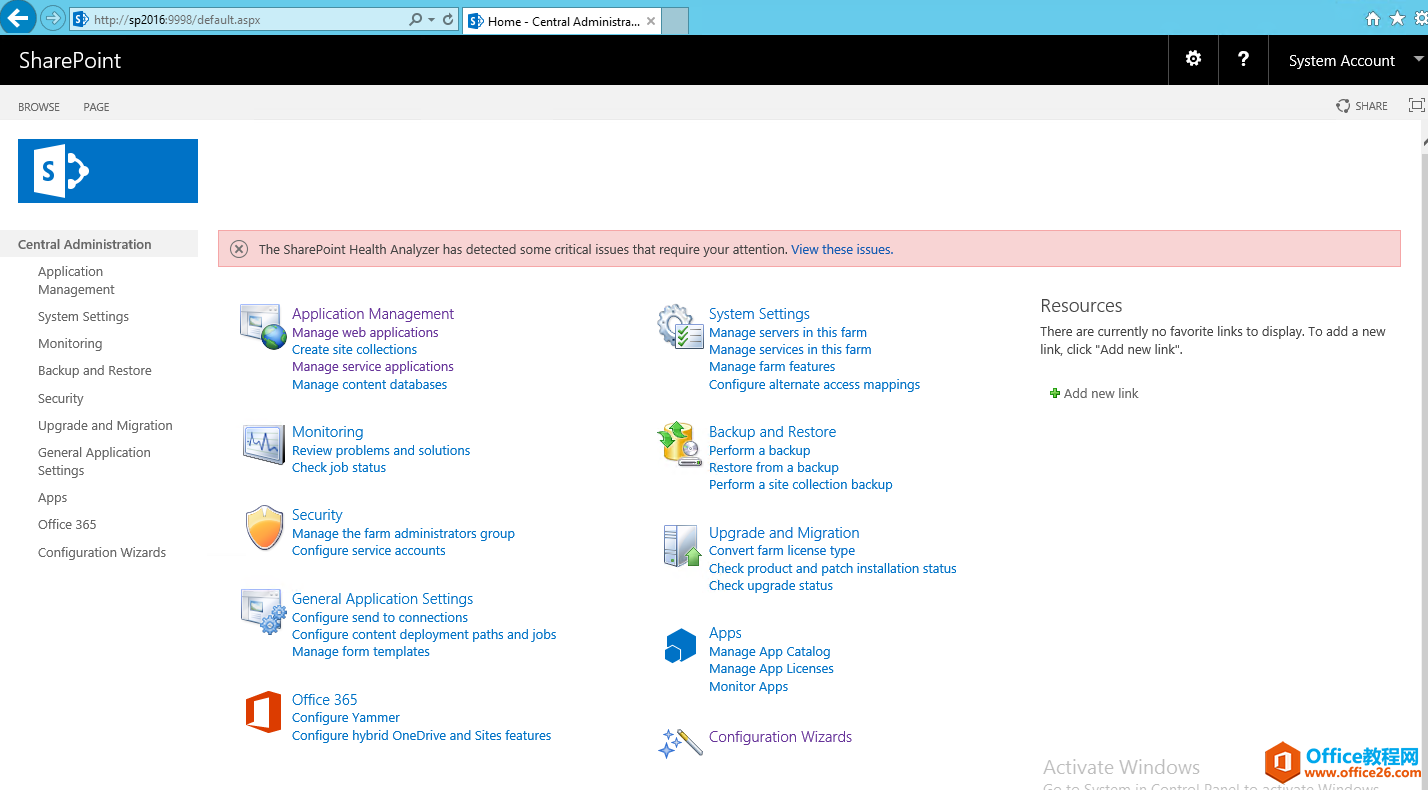1428x790 pixels.
Task: Click the Office 365 logo icon
Action: click(264, 713)
